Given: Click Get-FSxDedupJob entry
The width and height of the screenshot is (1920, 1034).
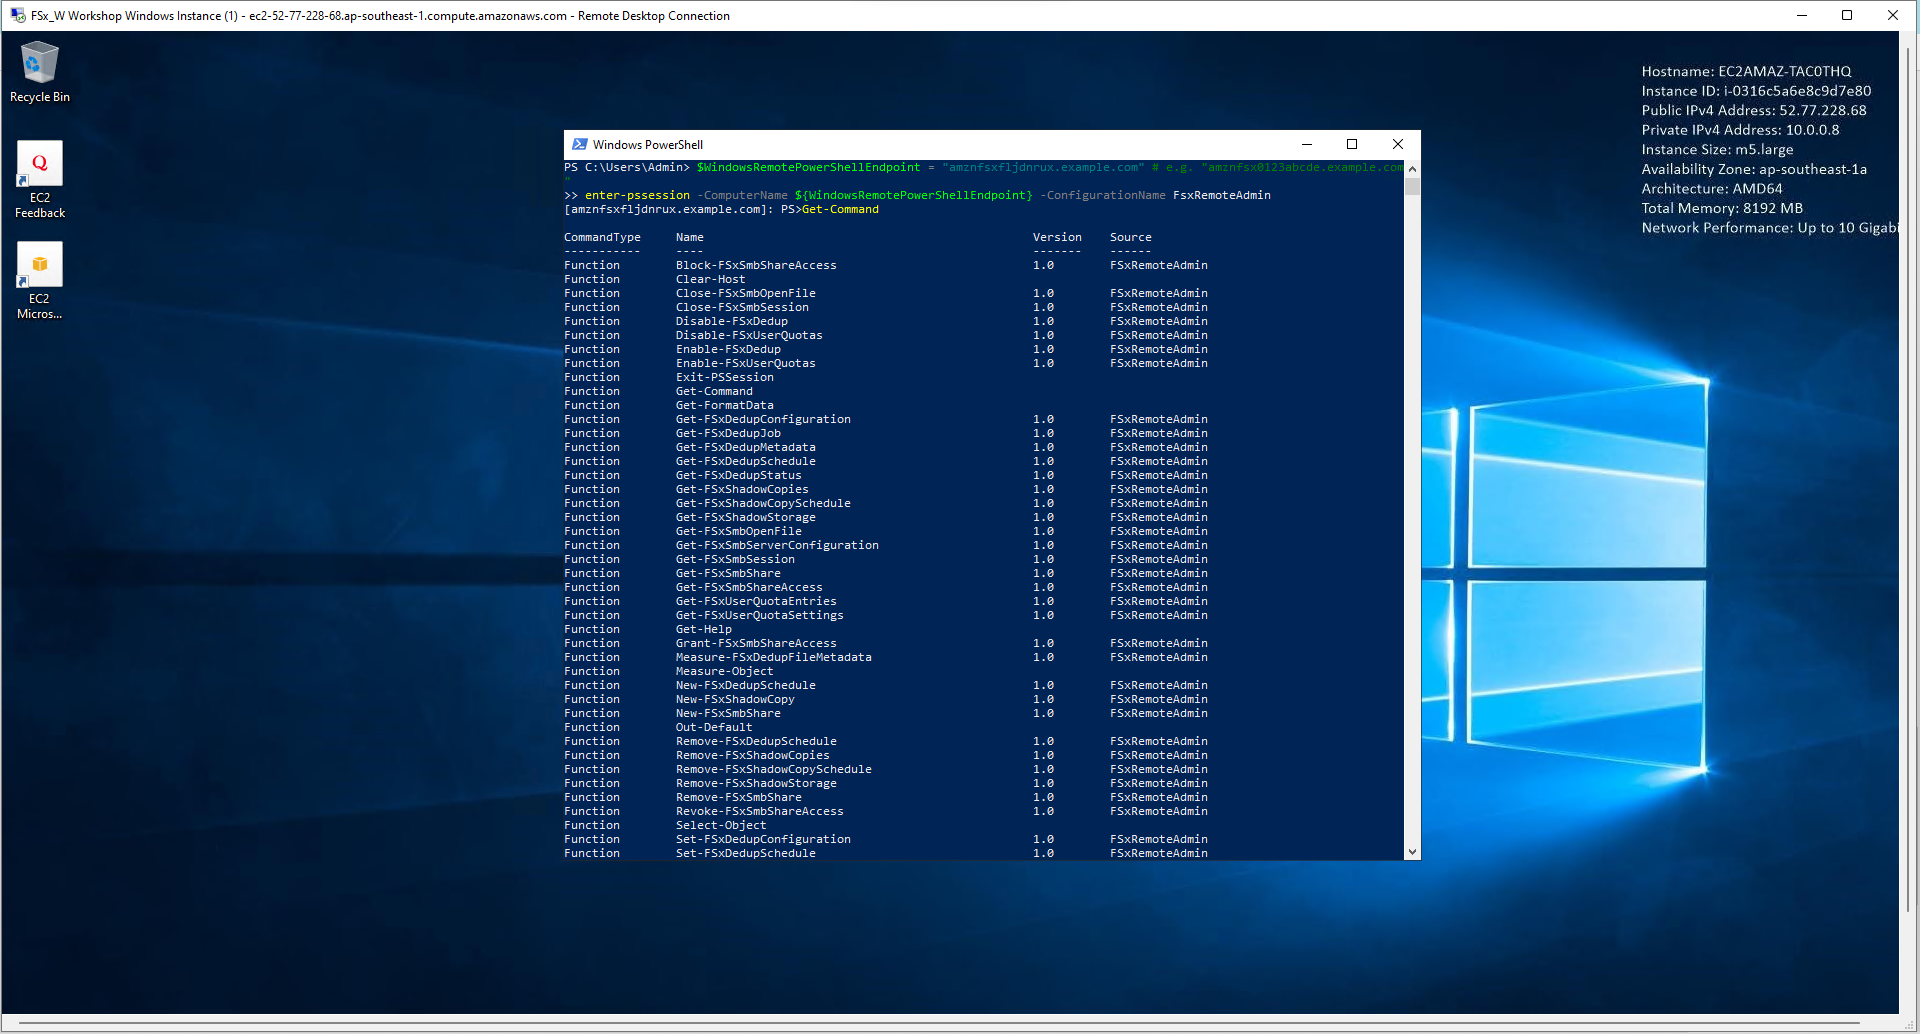Looking at the screenshot, I should (728, 433).
